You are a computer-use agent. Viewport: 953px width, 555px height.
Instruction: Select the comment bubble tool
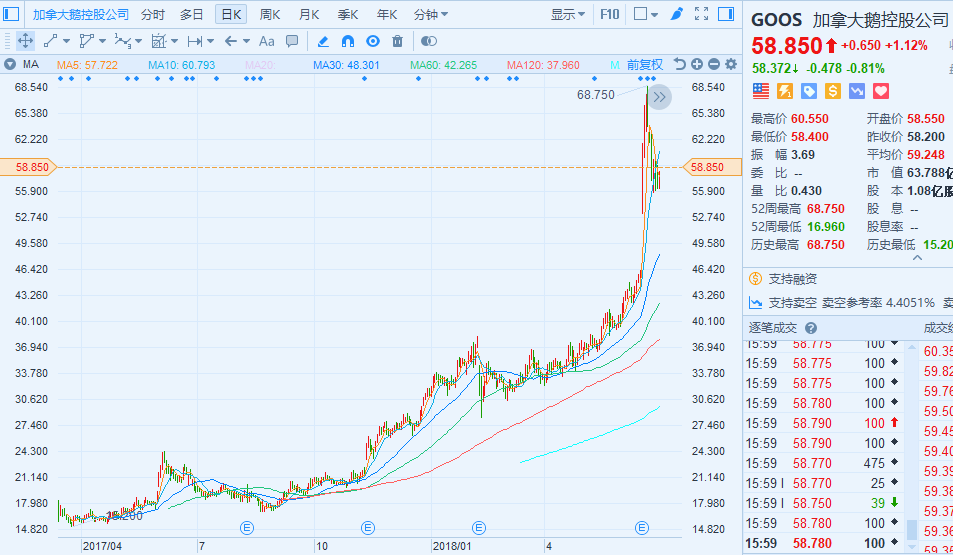[292, 41]
